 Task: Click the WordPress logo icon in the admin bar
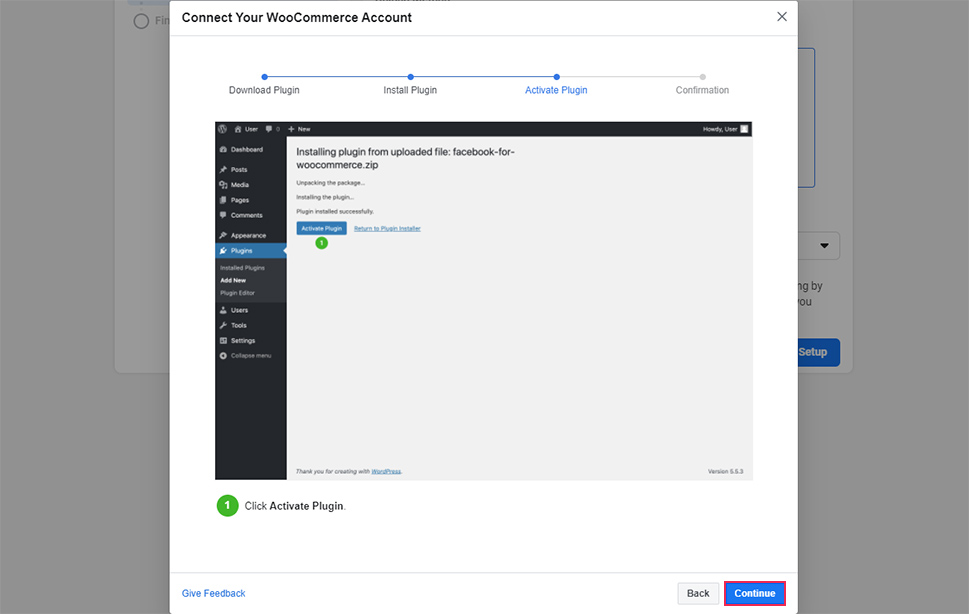222,129
